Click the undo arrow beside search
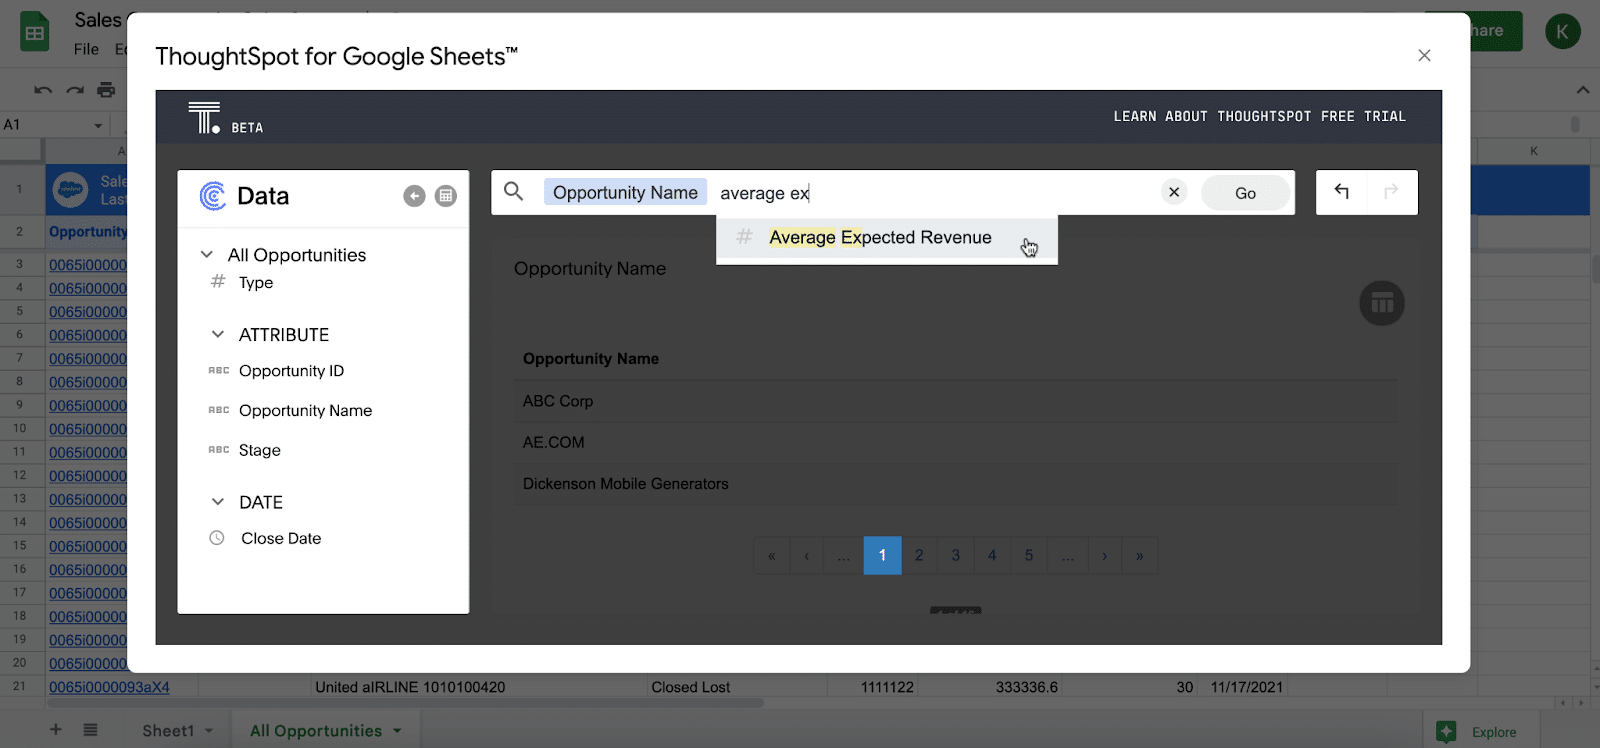The image size is (1600, 748). point(1342,191)
